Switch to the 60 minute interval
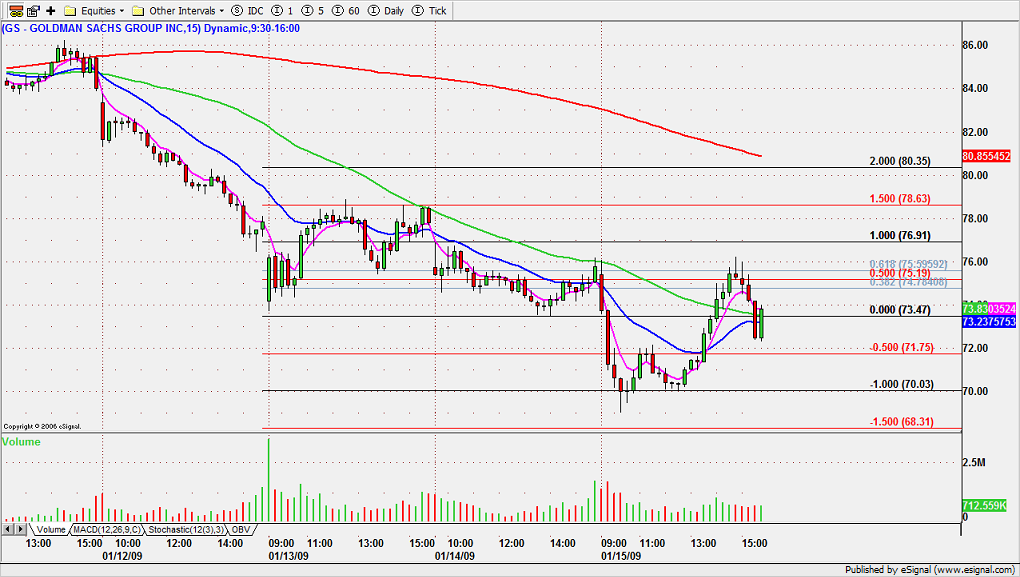The width and height of the screenshot is (1020, 577). pos(346,10)
